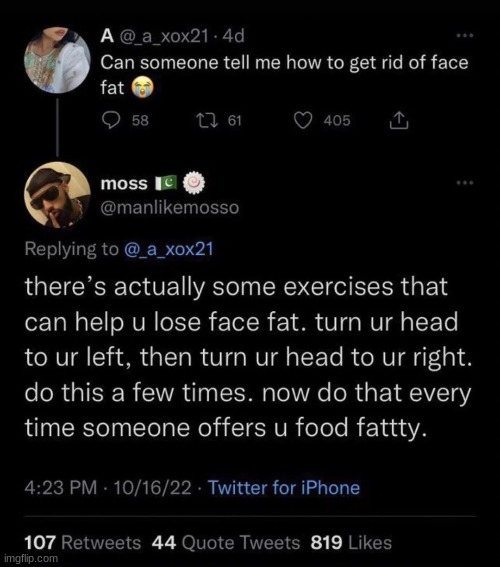Open the profile picture of user A

57,60
